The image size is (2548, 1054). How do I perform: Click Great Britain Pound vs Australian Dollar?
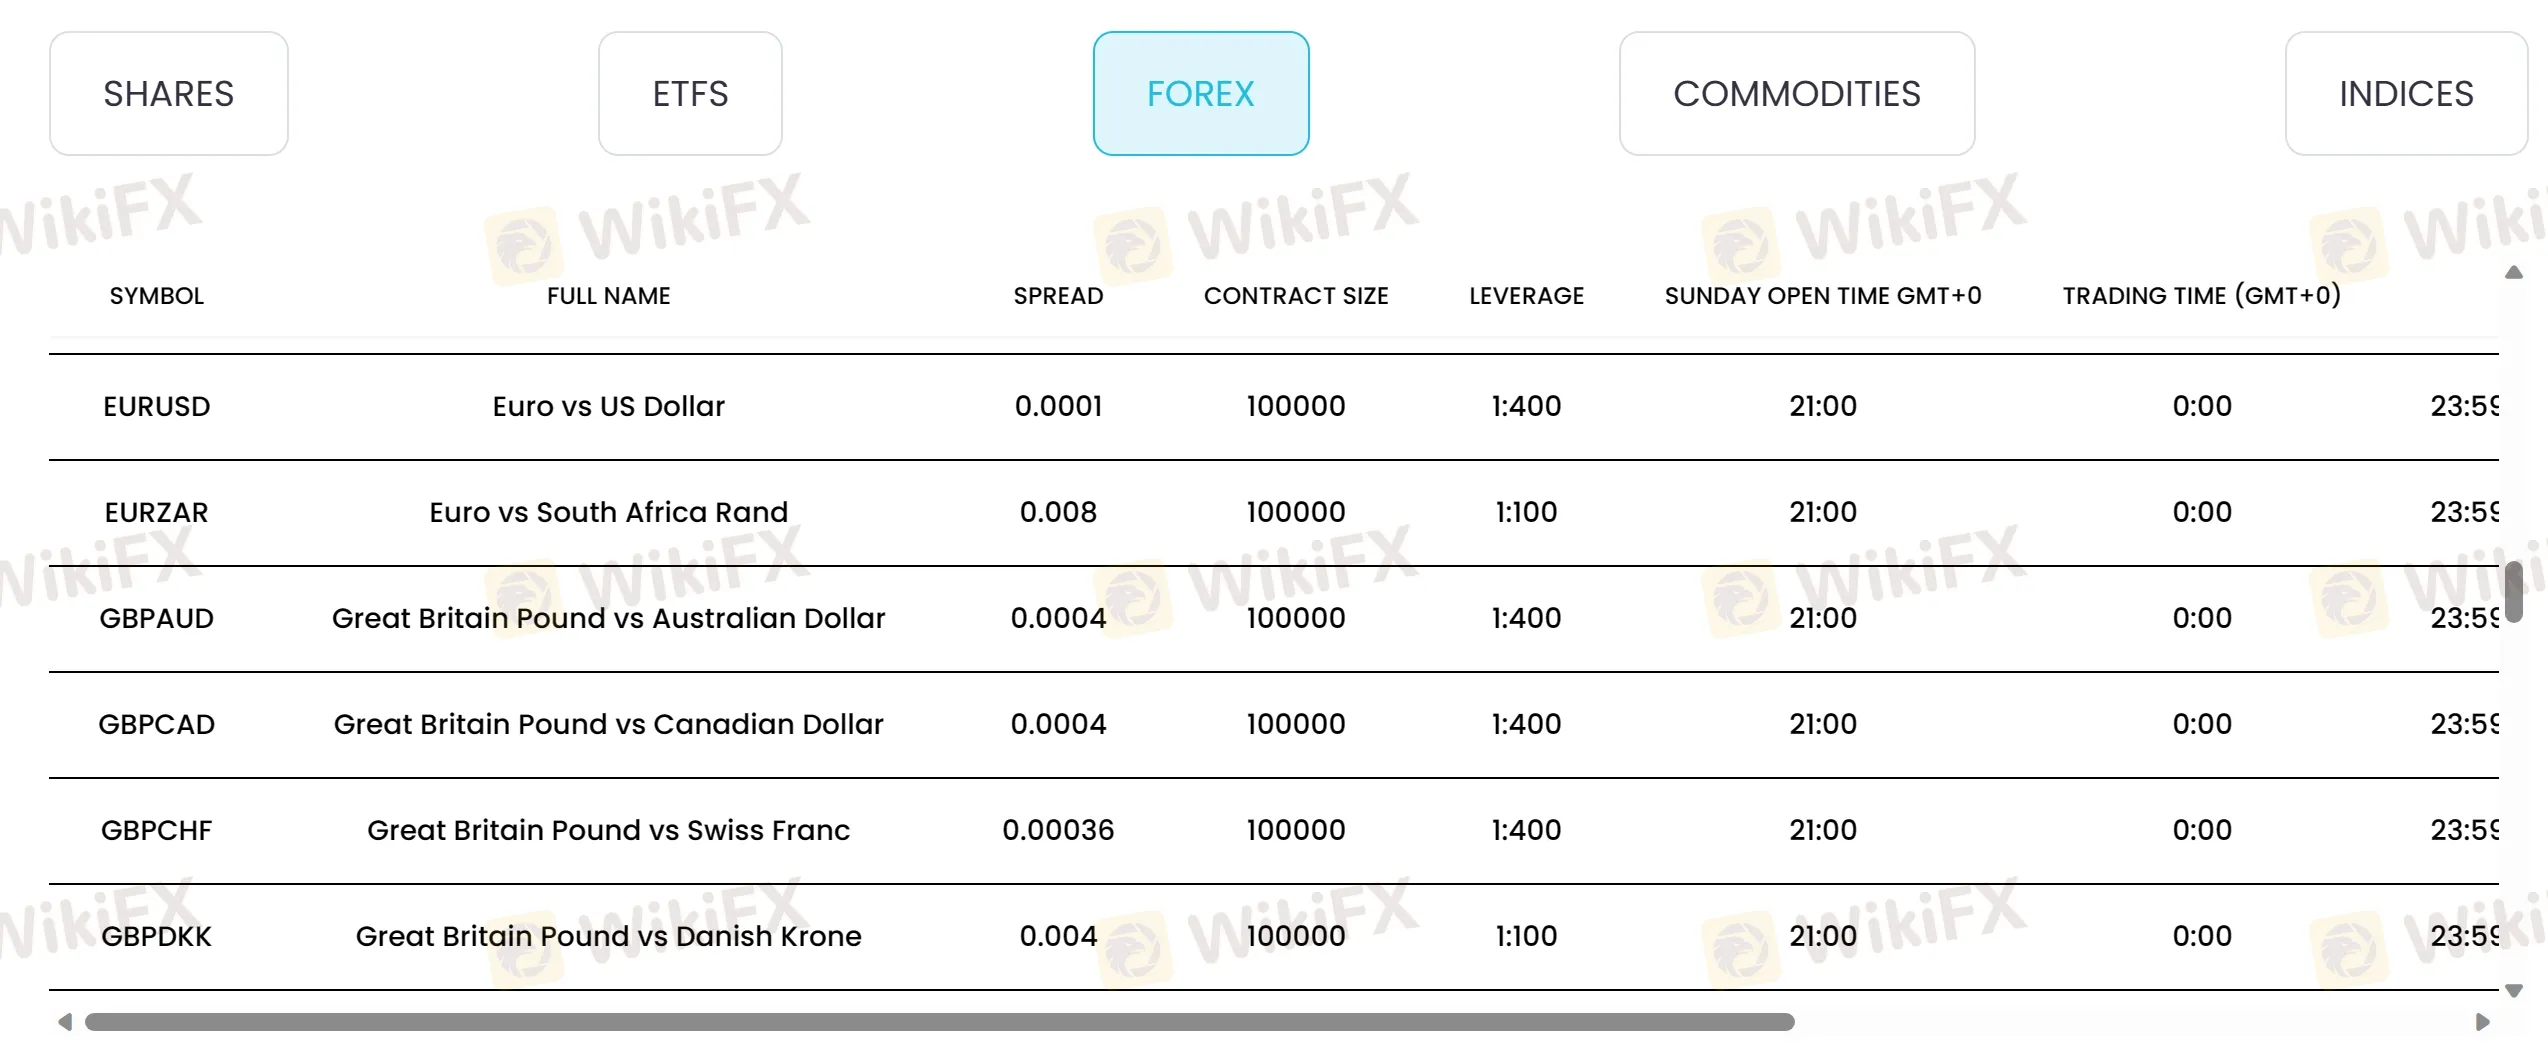(x=609, y=619)
